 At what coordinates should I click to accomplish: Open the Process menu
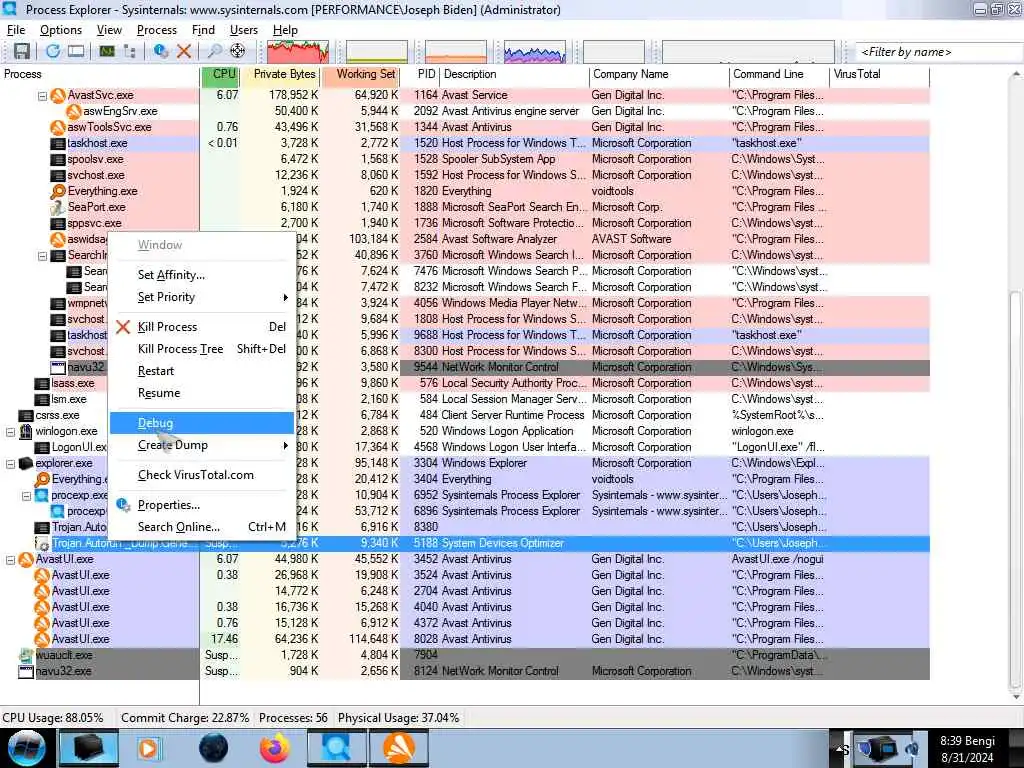coord(157,30)
